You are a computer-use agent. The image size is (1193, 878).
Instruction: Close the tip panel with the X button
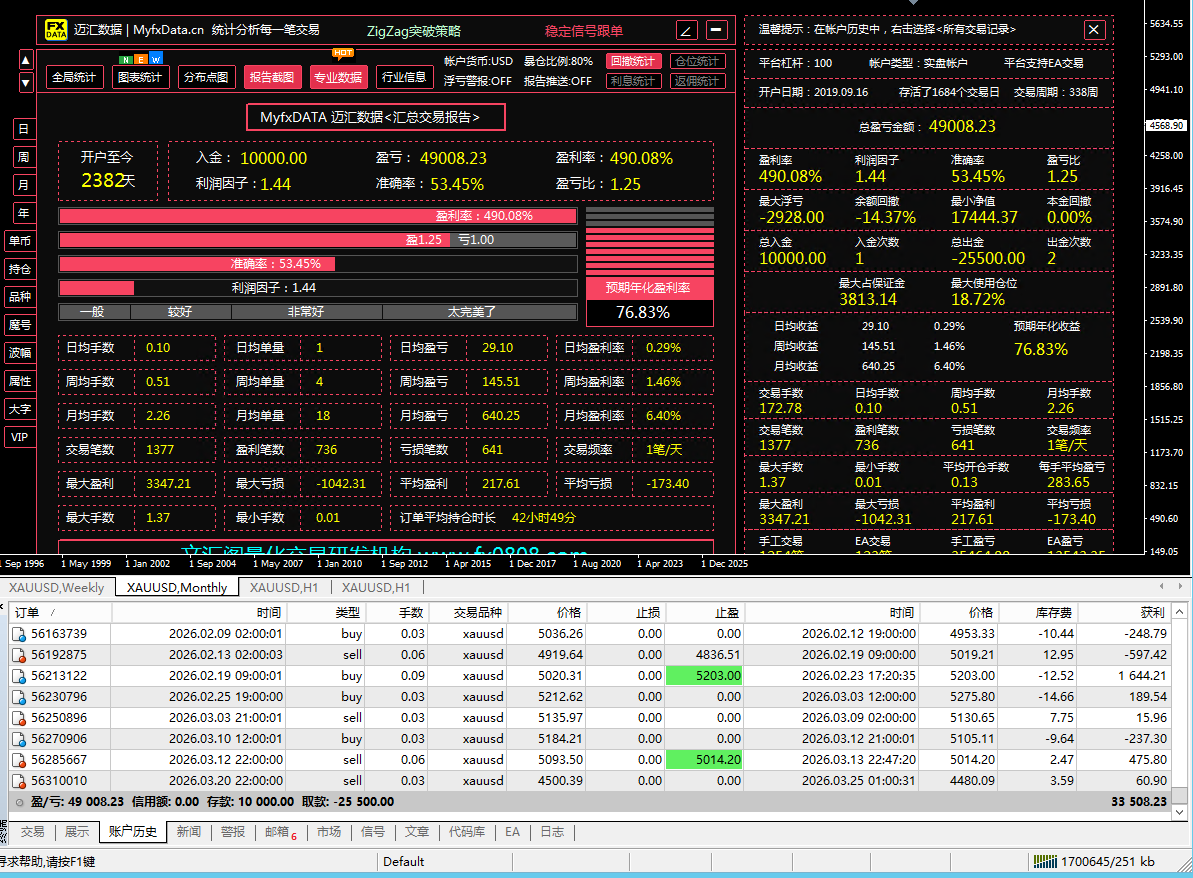(1094, 30)
